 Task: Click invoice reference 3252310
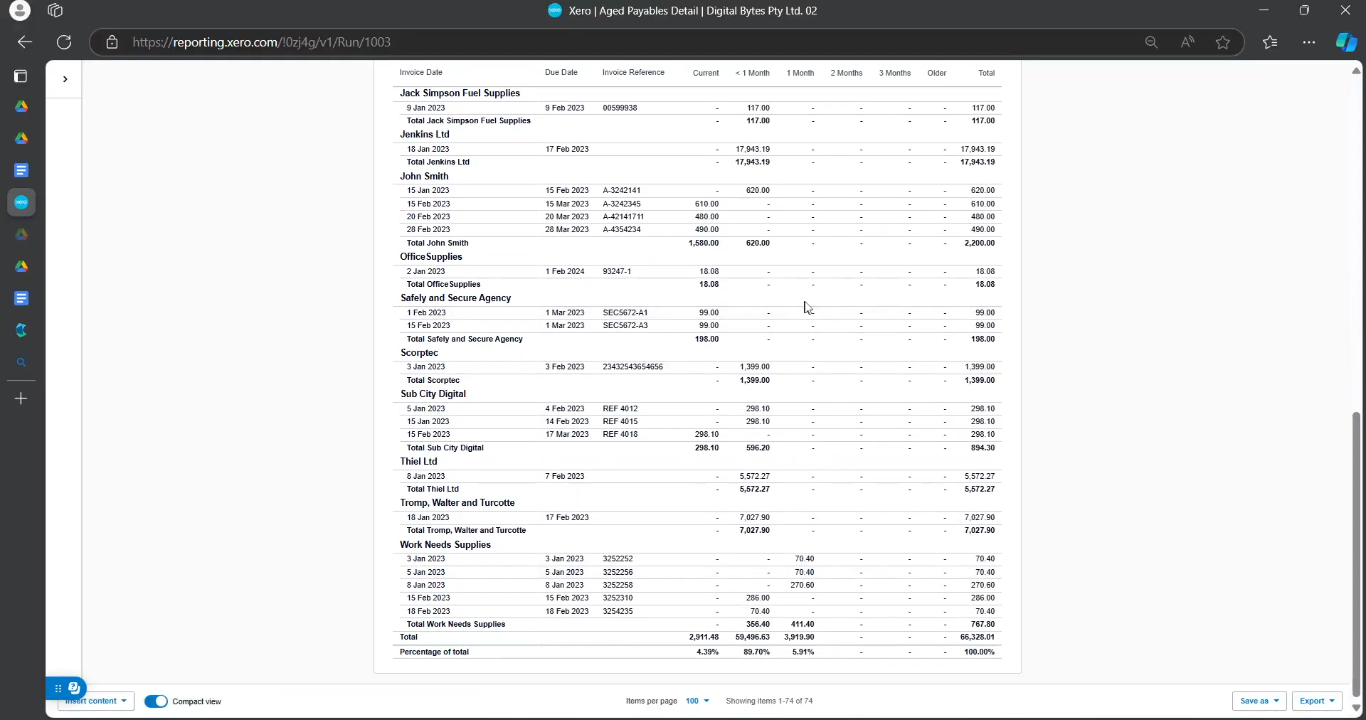click(618, 598)
